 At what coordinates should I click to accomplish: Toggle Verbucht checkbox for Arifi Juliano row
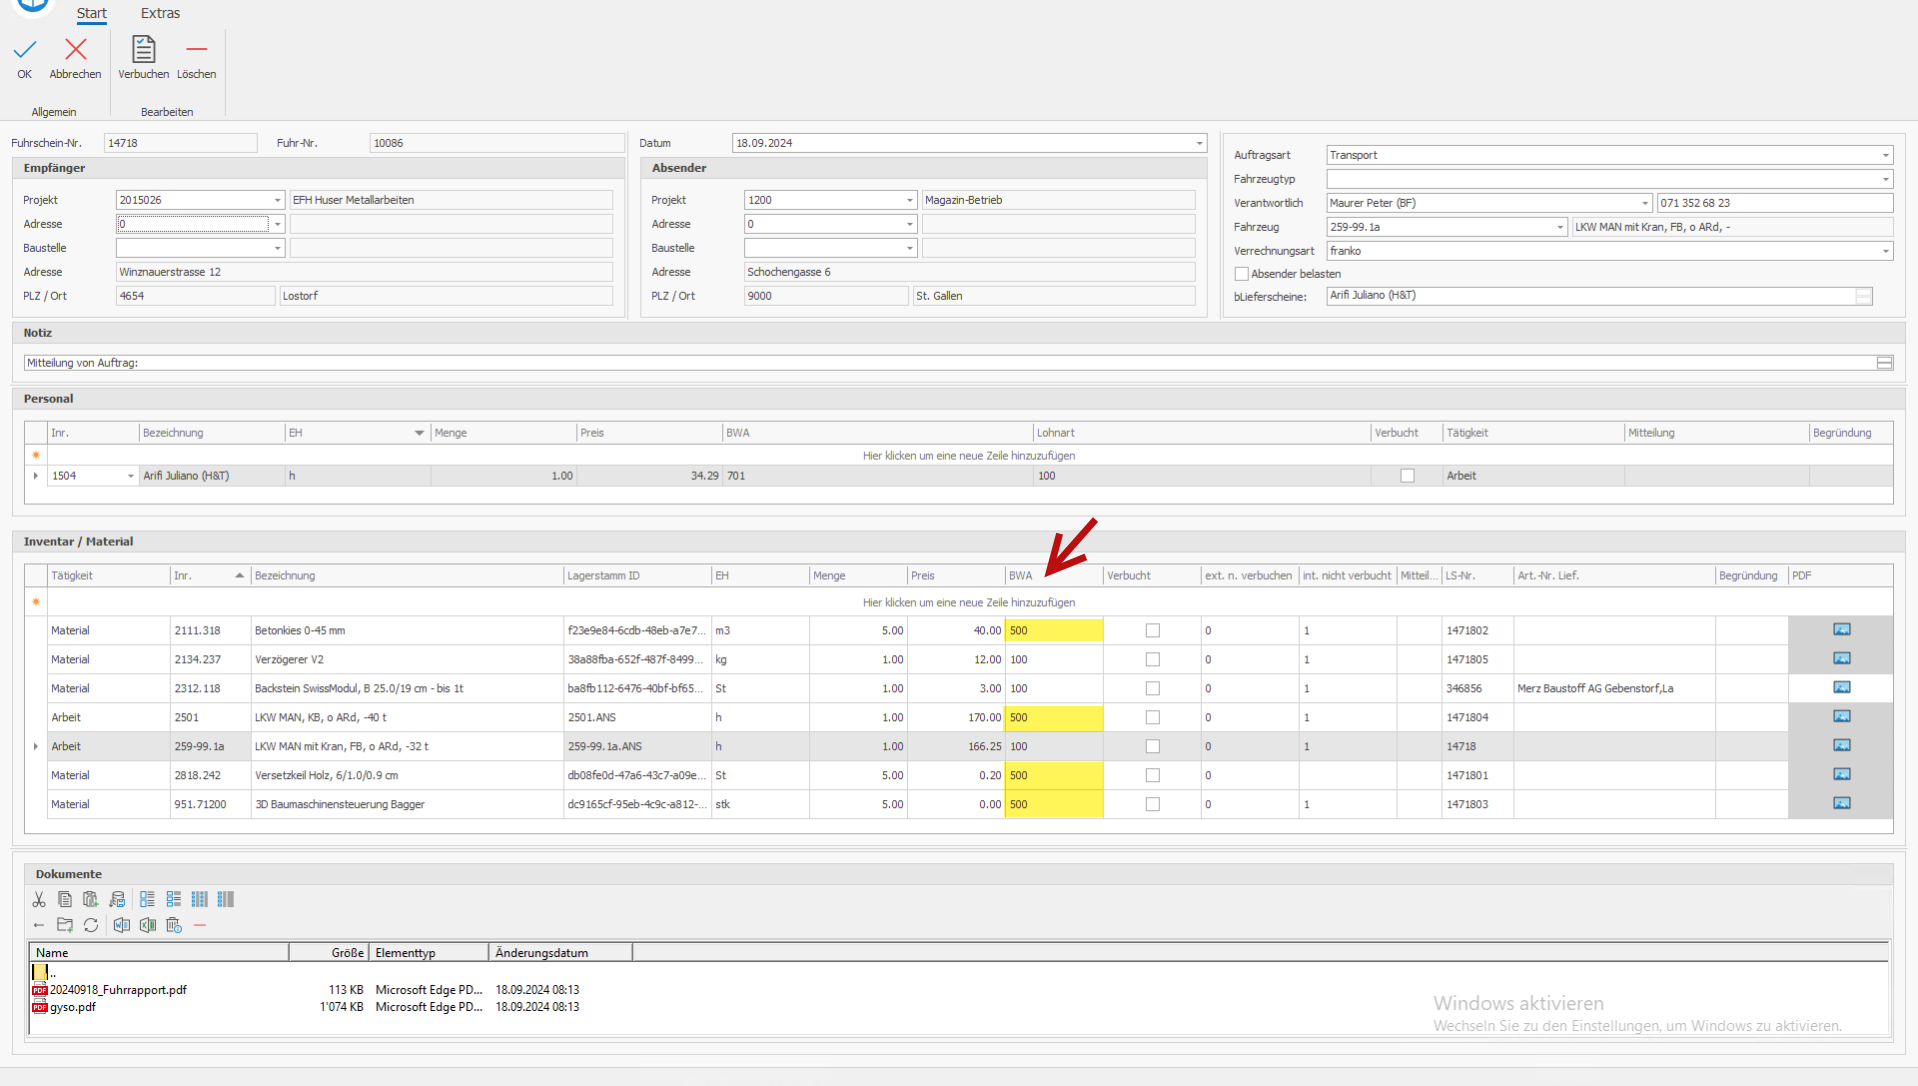coord(1407,476)
